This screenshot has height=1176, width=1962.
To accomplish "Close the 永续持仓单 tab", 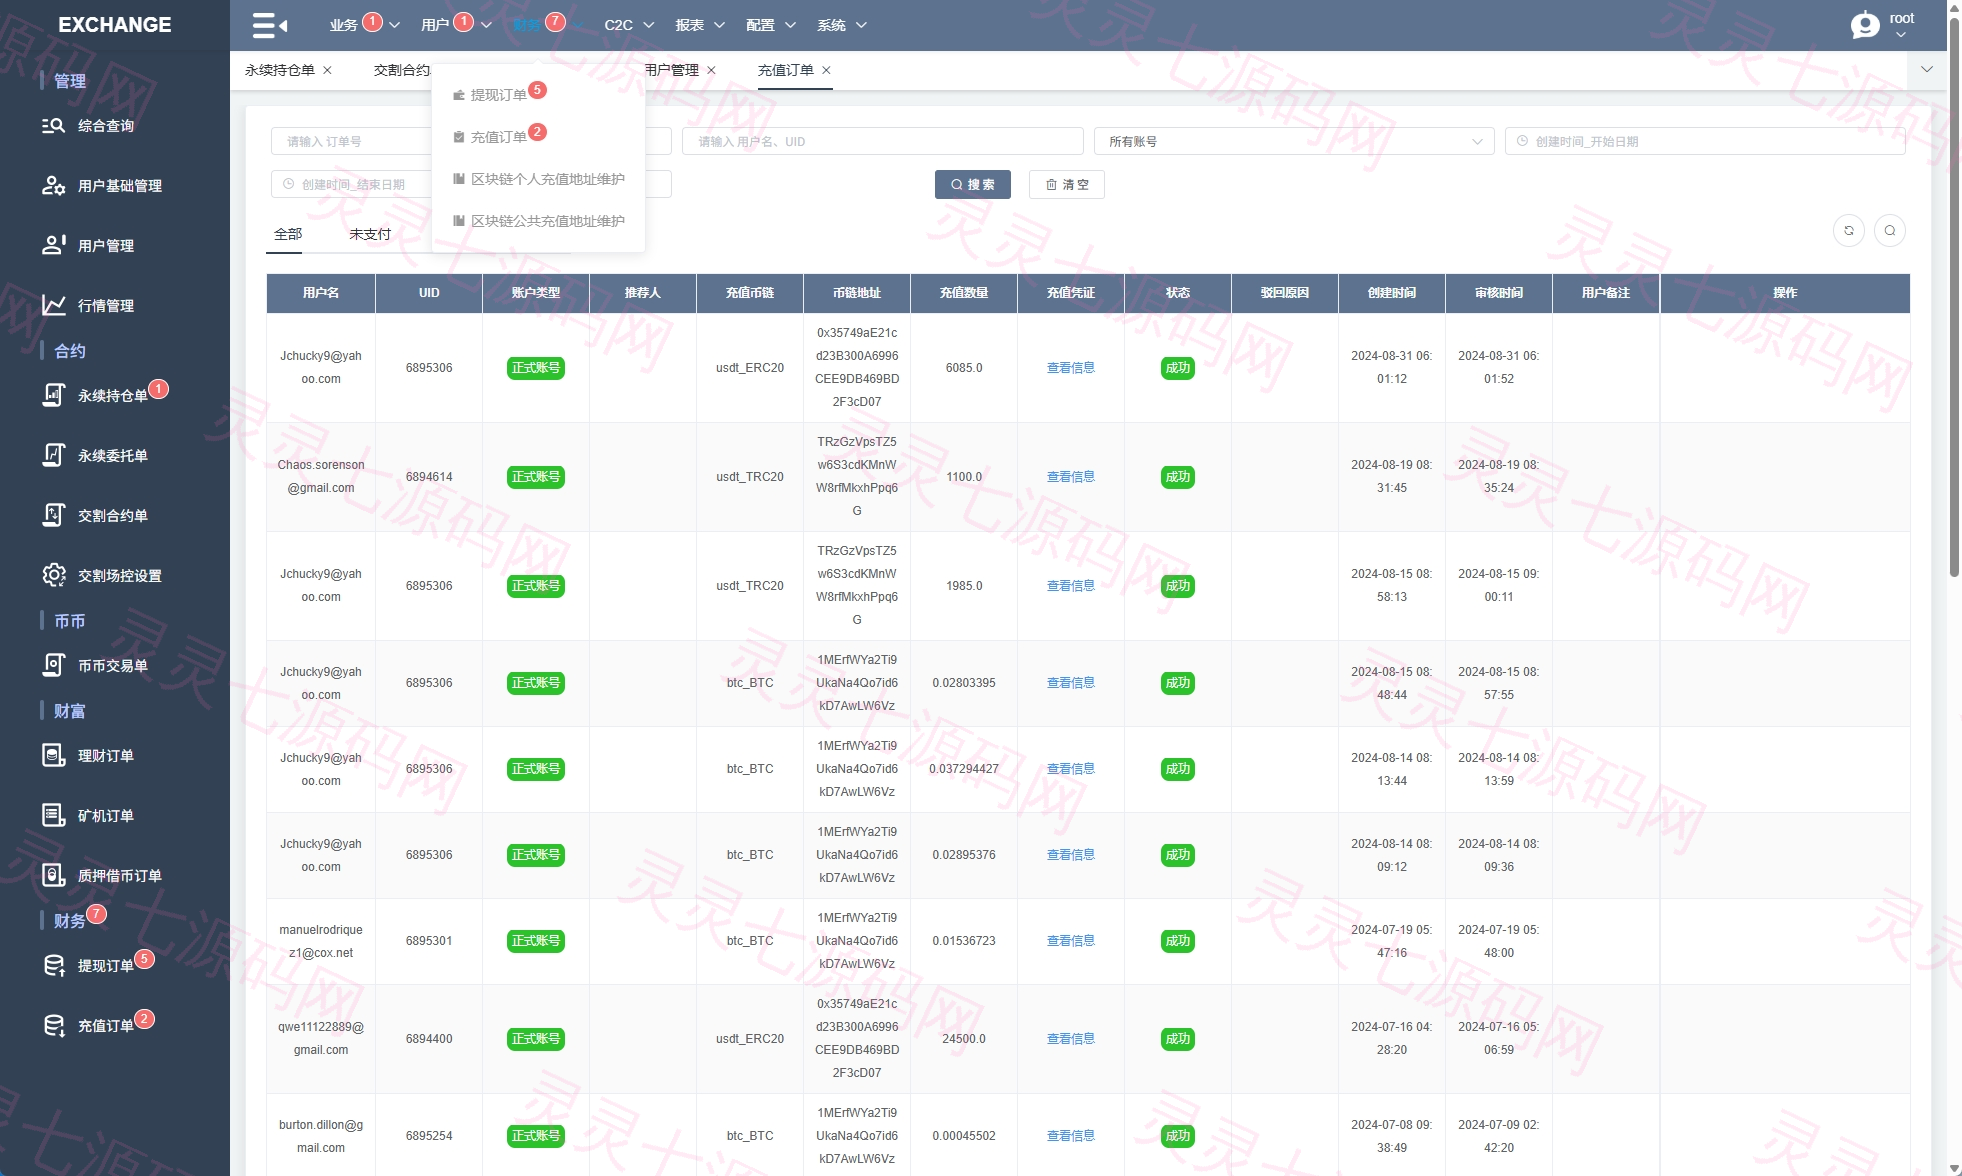I will tap(327, 70).
